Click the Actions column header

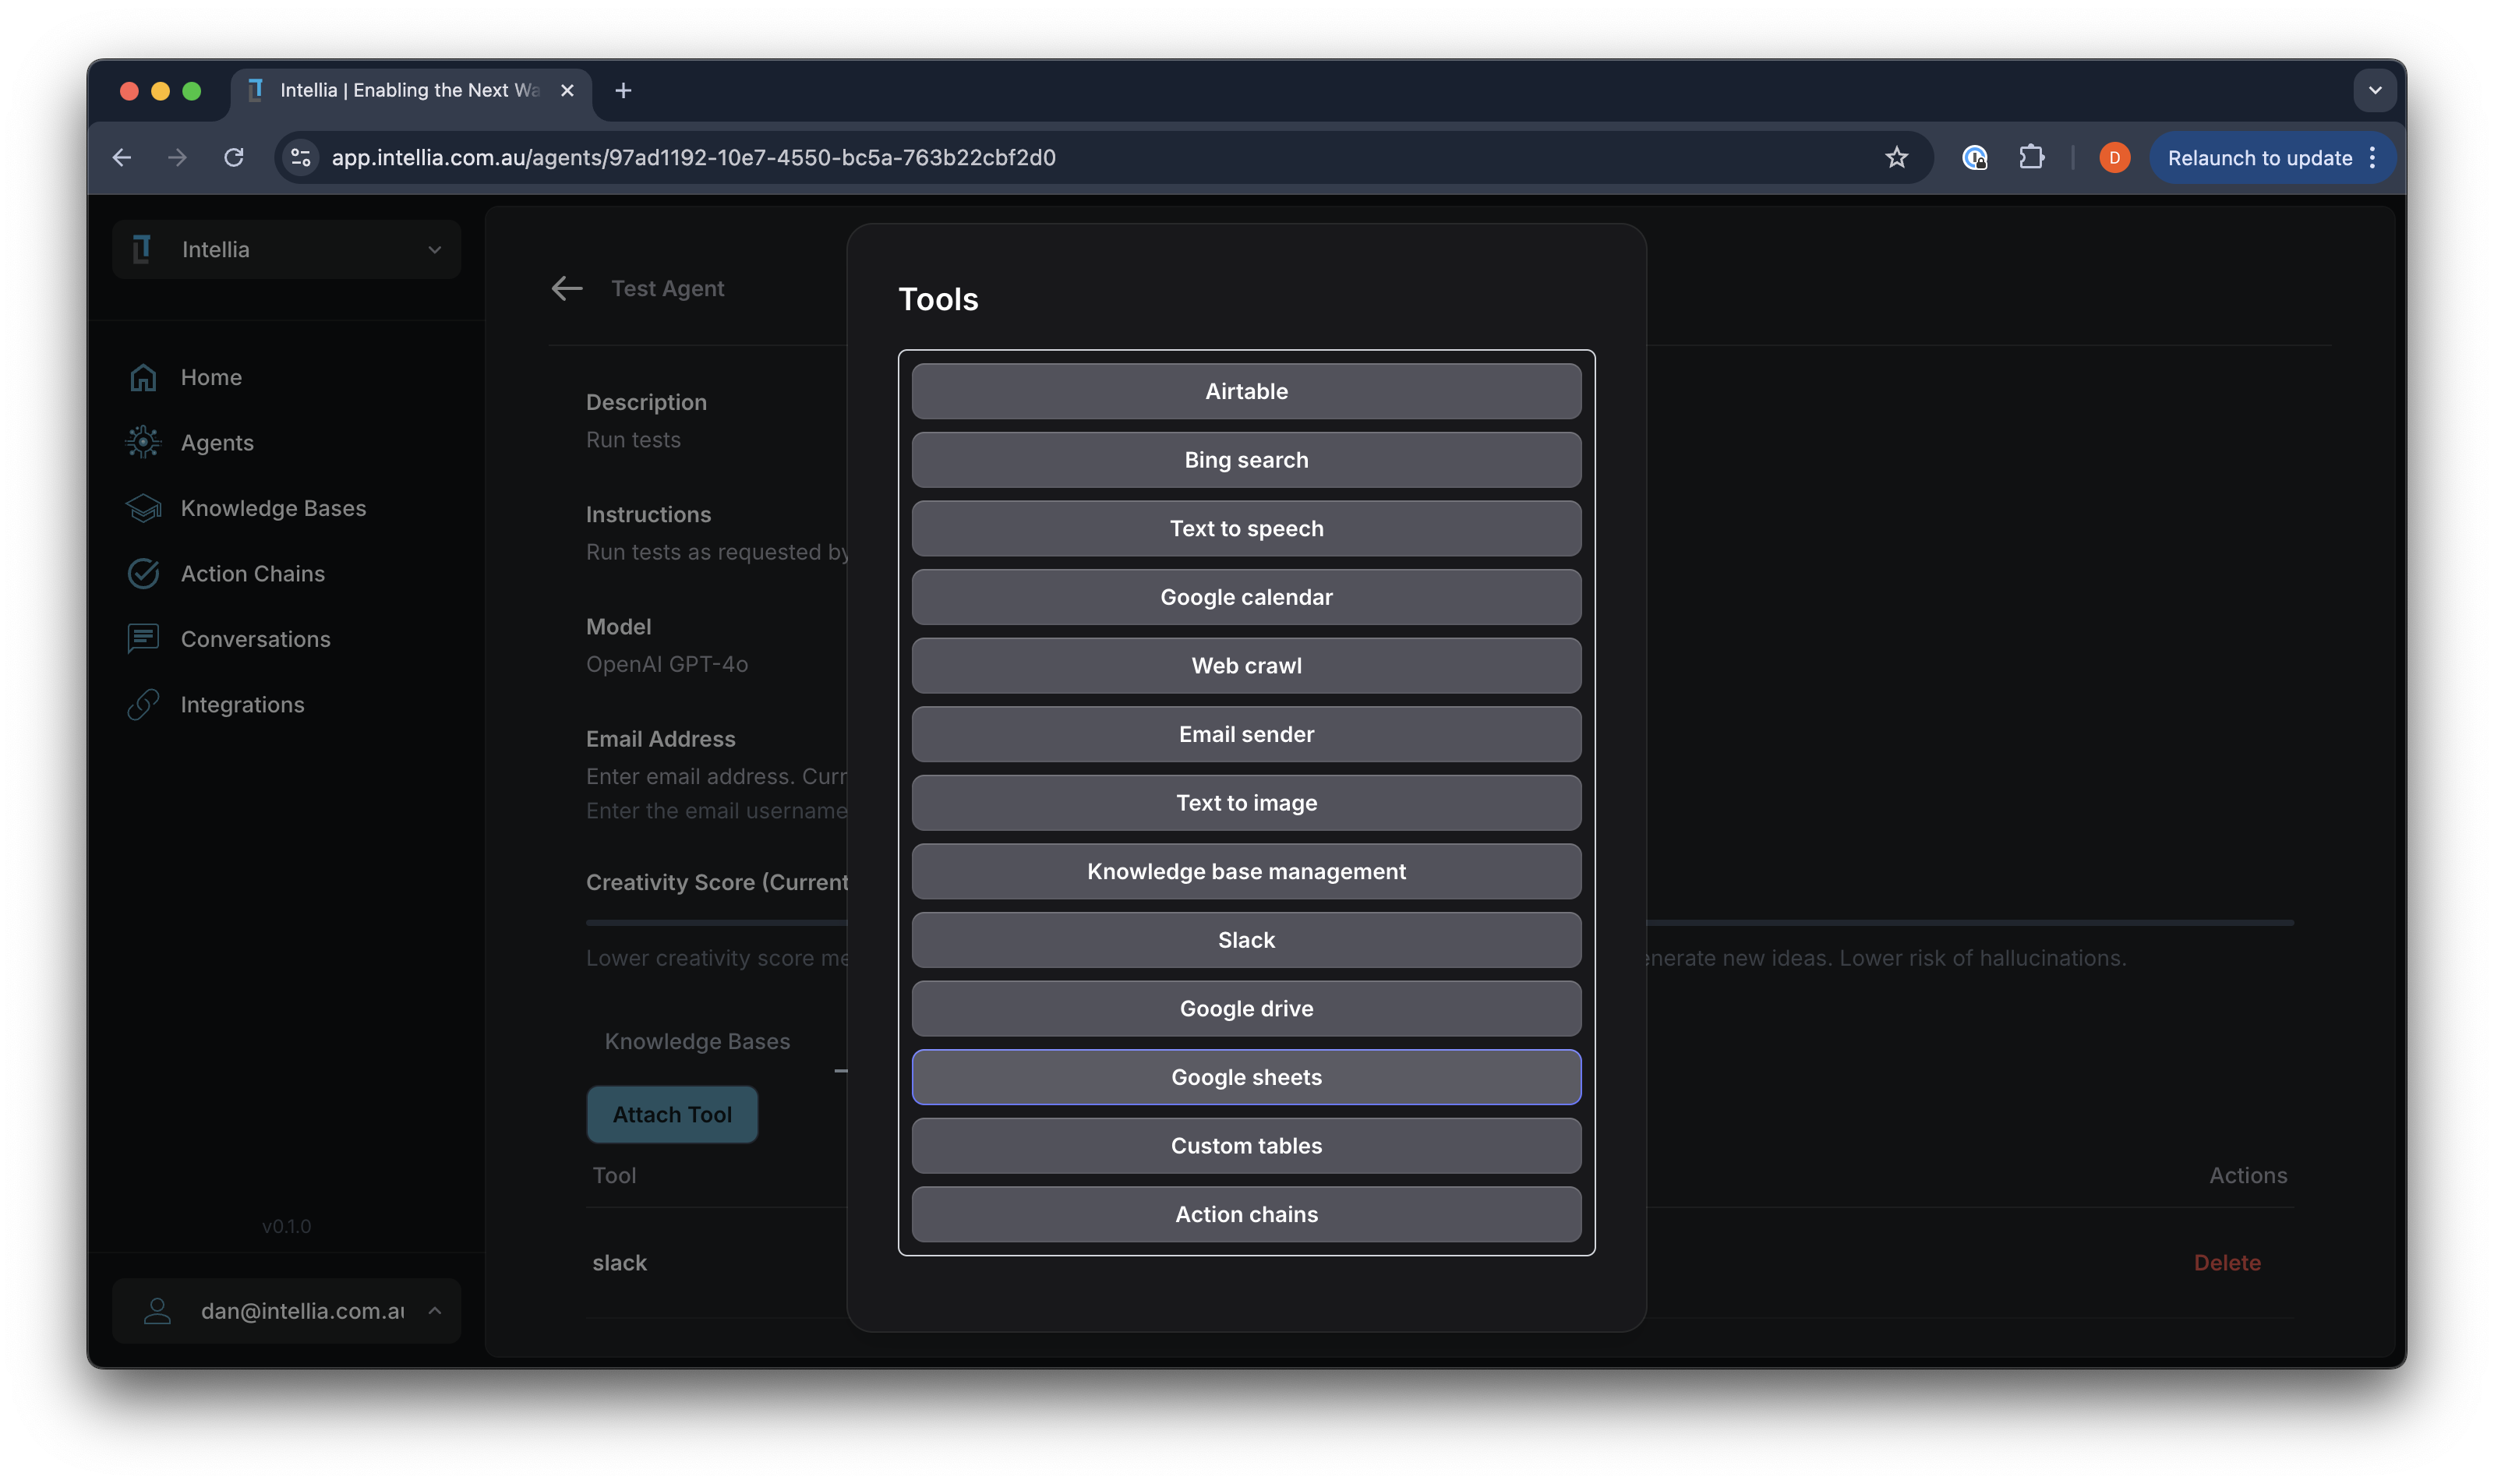coord(2247,1175)
